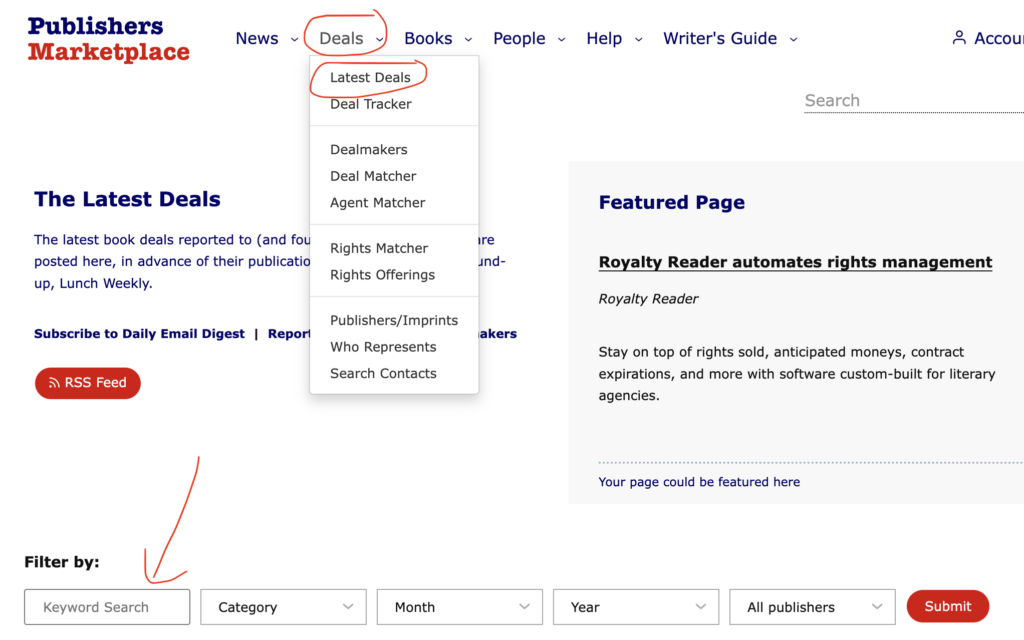
Task: Open the Month dropdown
Action: [x=459, y=607]
